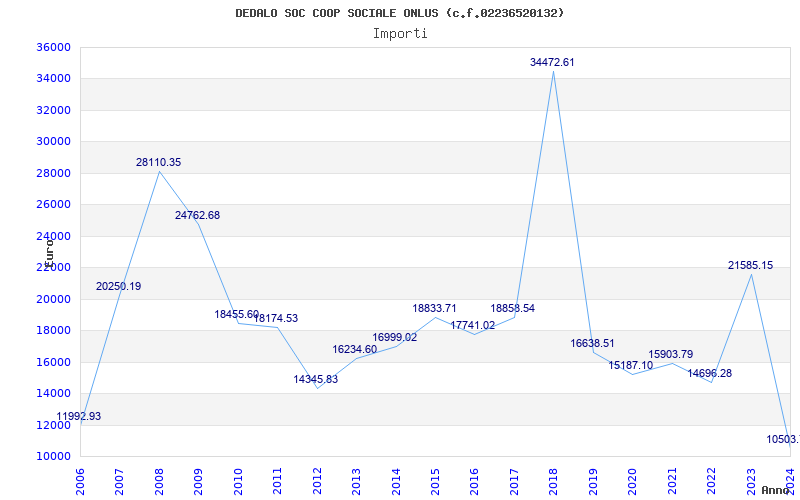Click y-axis value 20000
800x500 pixels.
click(x=53, y=299)
